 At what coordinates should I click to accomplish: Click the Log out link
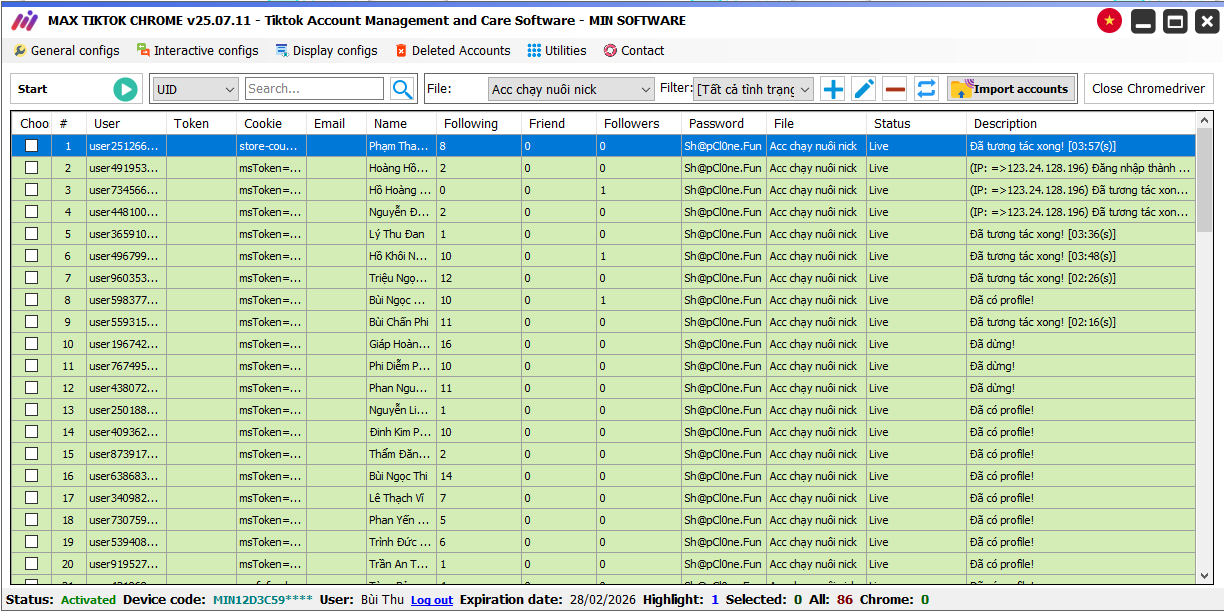pos(431,600)
